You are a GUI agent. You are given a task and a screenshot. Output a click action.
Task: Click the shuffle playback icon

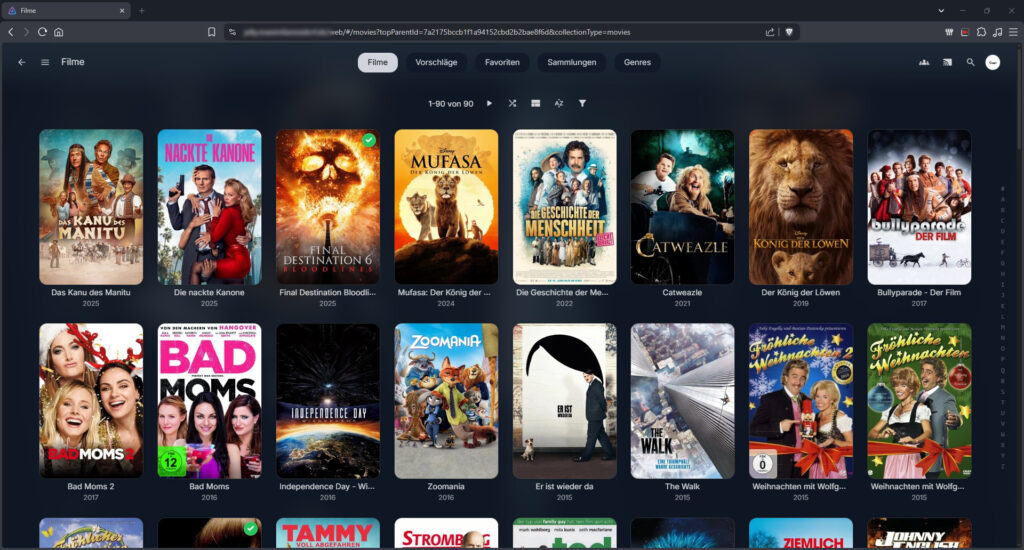pyautogui.click(x=512, y=103)
